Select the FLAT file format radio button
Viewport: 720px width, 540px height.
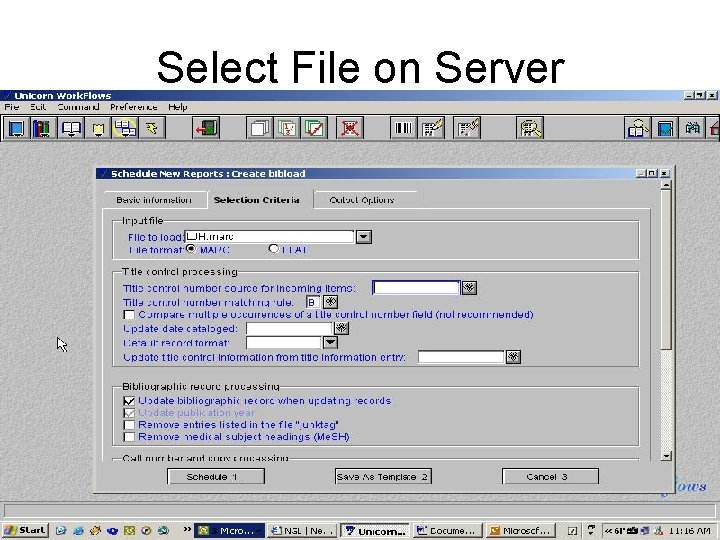click(274, 248)
